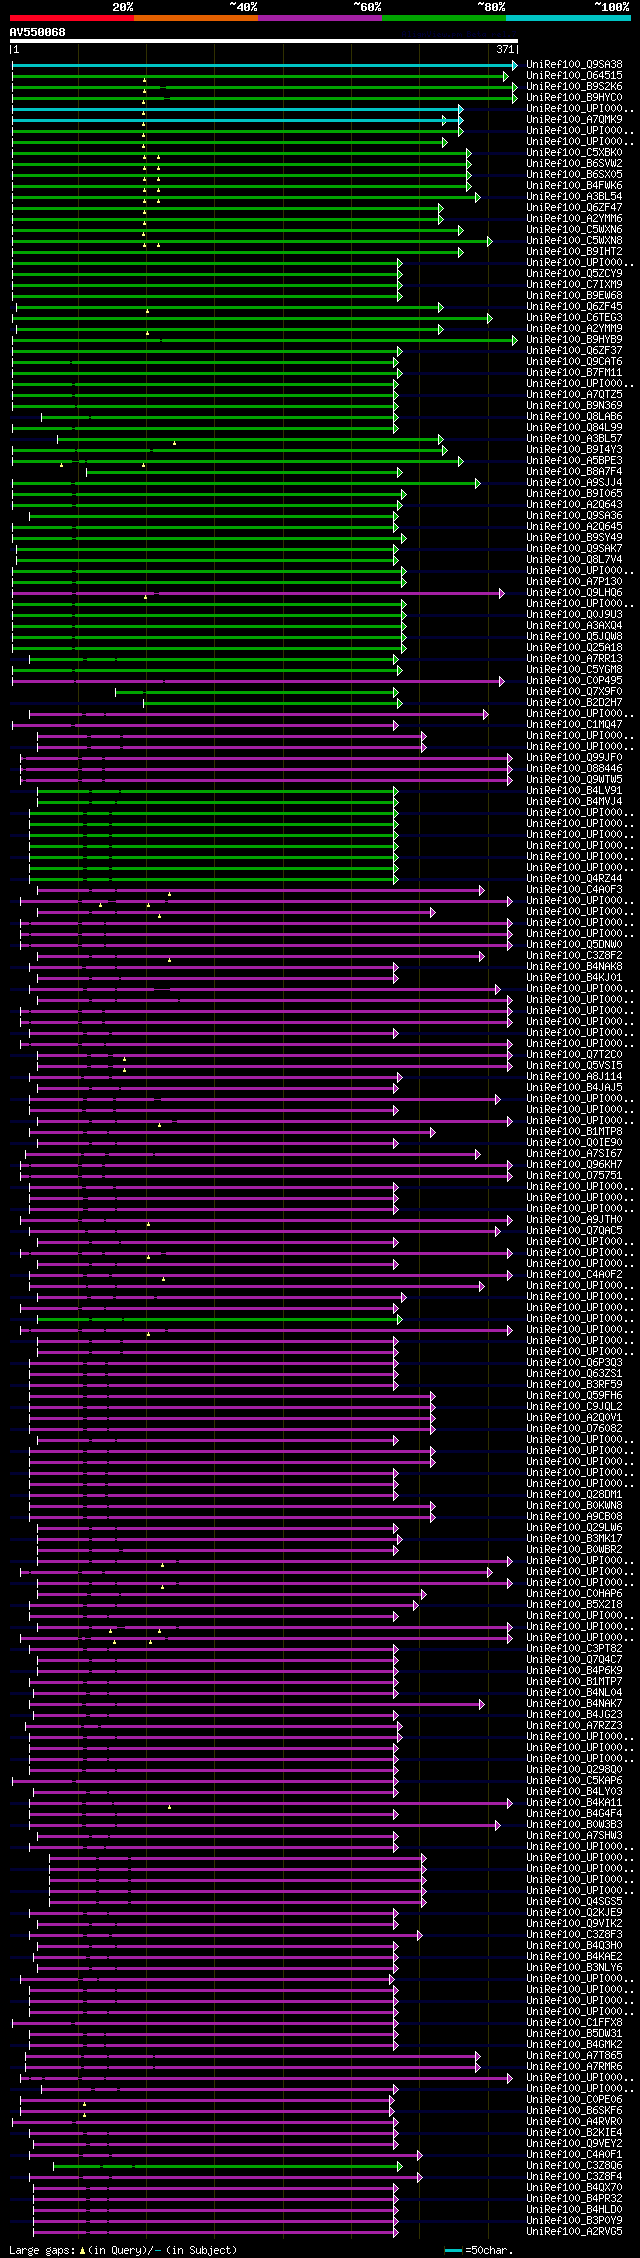The height and width of the screenshot is (2258, 640).
Task: Open hit UniRef100_Q9SA38
Action: pos(574,64)
